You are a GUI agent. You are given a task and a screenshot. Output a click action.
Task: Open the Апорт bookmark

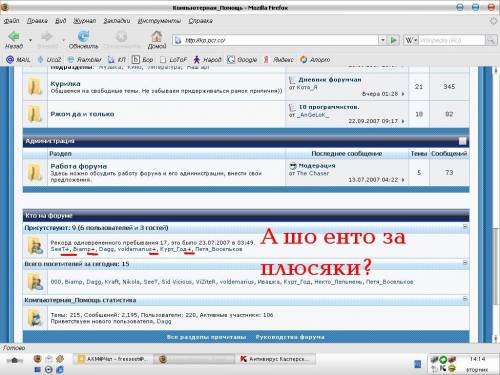[315, 60]
